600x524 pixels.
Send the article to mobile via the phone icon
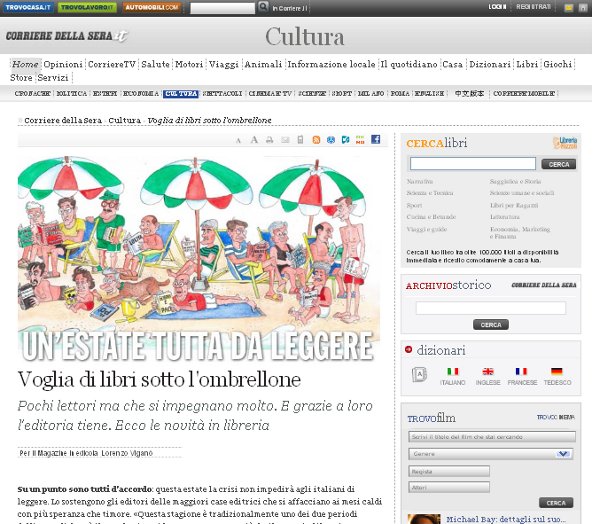[x=301, y=140]
